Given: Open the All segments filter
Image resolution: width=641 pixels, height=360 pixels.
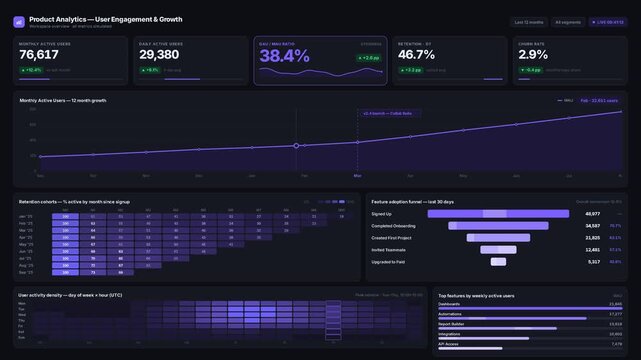Looking at the screenshot, I should [568, 22].
